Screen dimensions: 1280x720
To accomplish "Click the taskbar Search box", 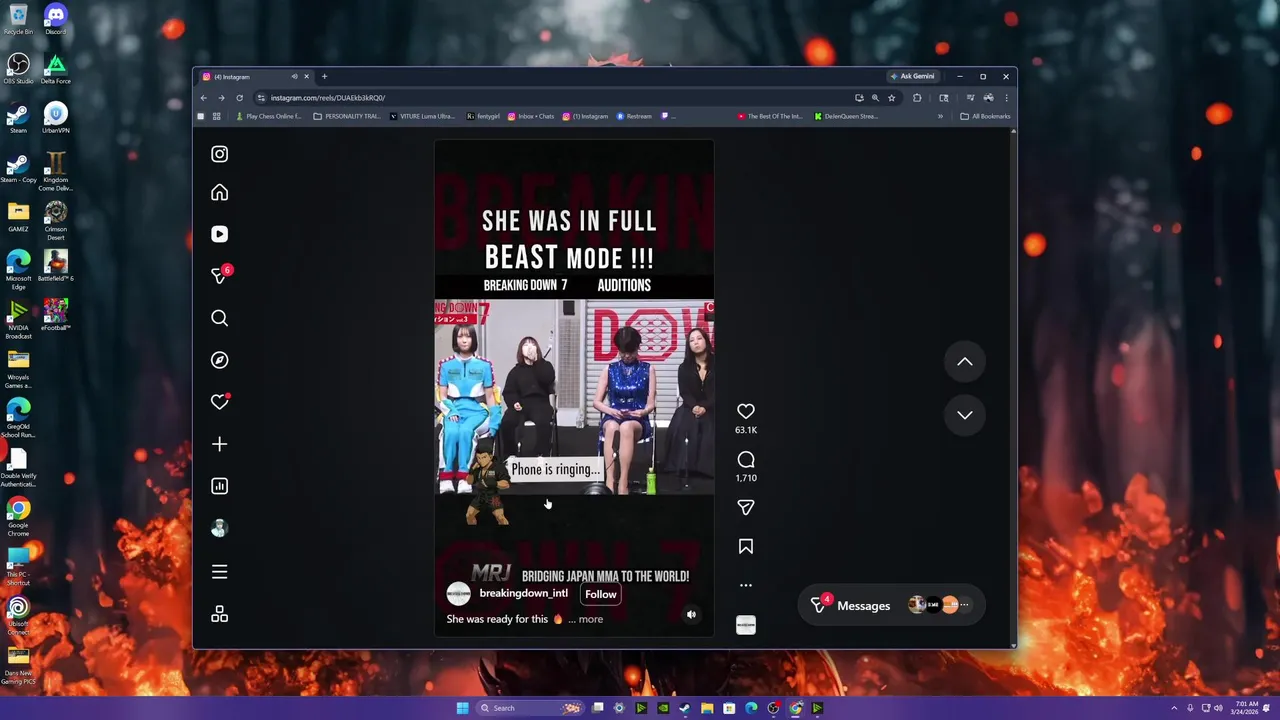I will [529, 708].
